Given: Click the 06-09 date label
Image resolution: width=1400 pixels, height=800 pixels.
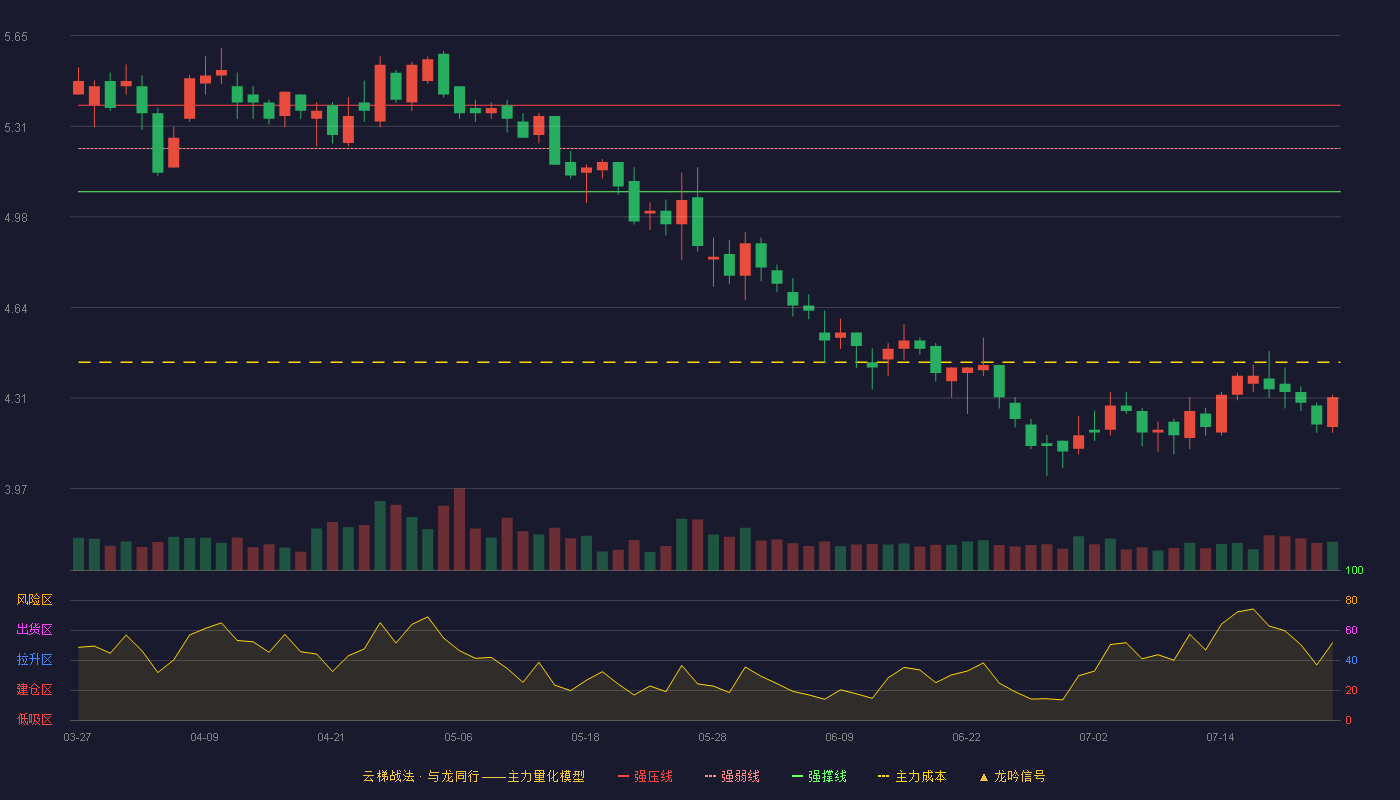Looking at the screenshot, I should (x=839, y=737).
